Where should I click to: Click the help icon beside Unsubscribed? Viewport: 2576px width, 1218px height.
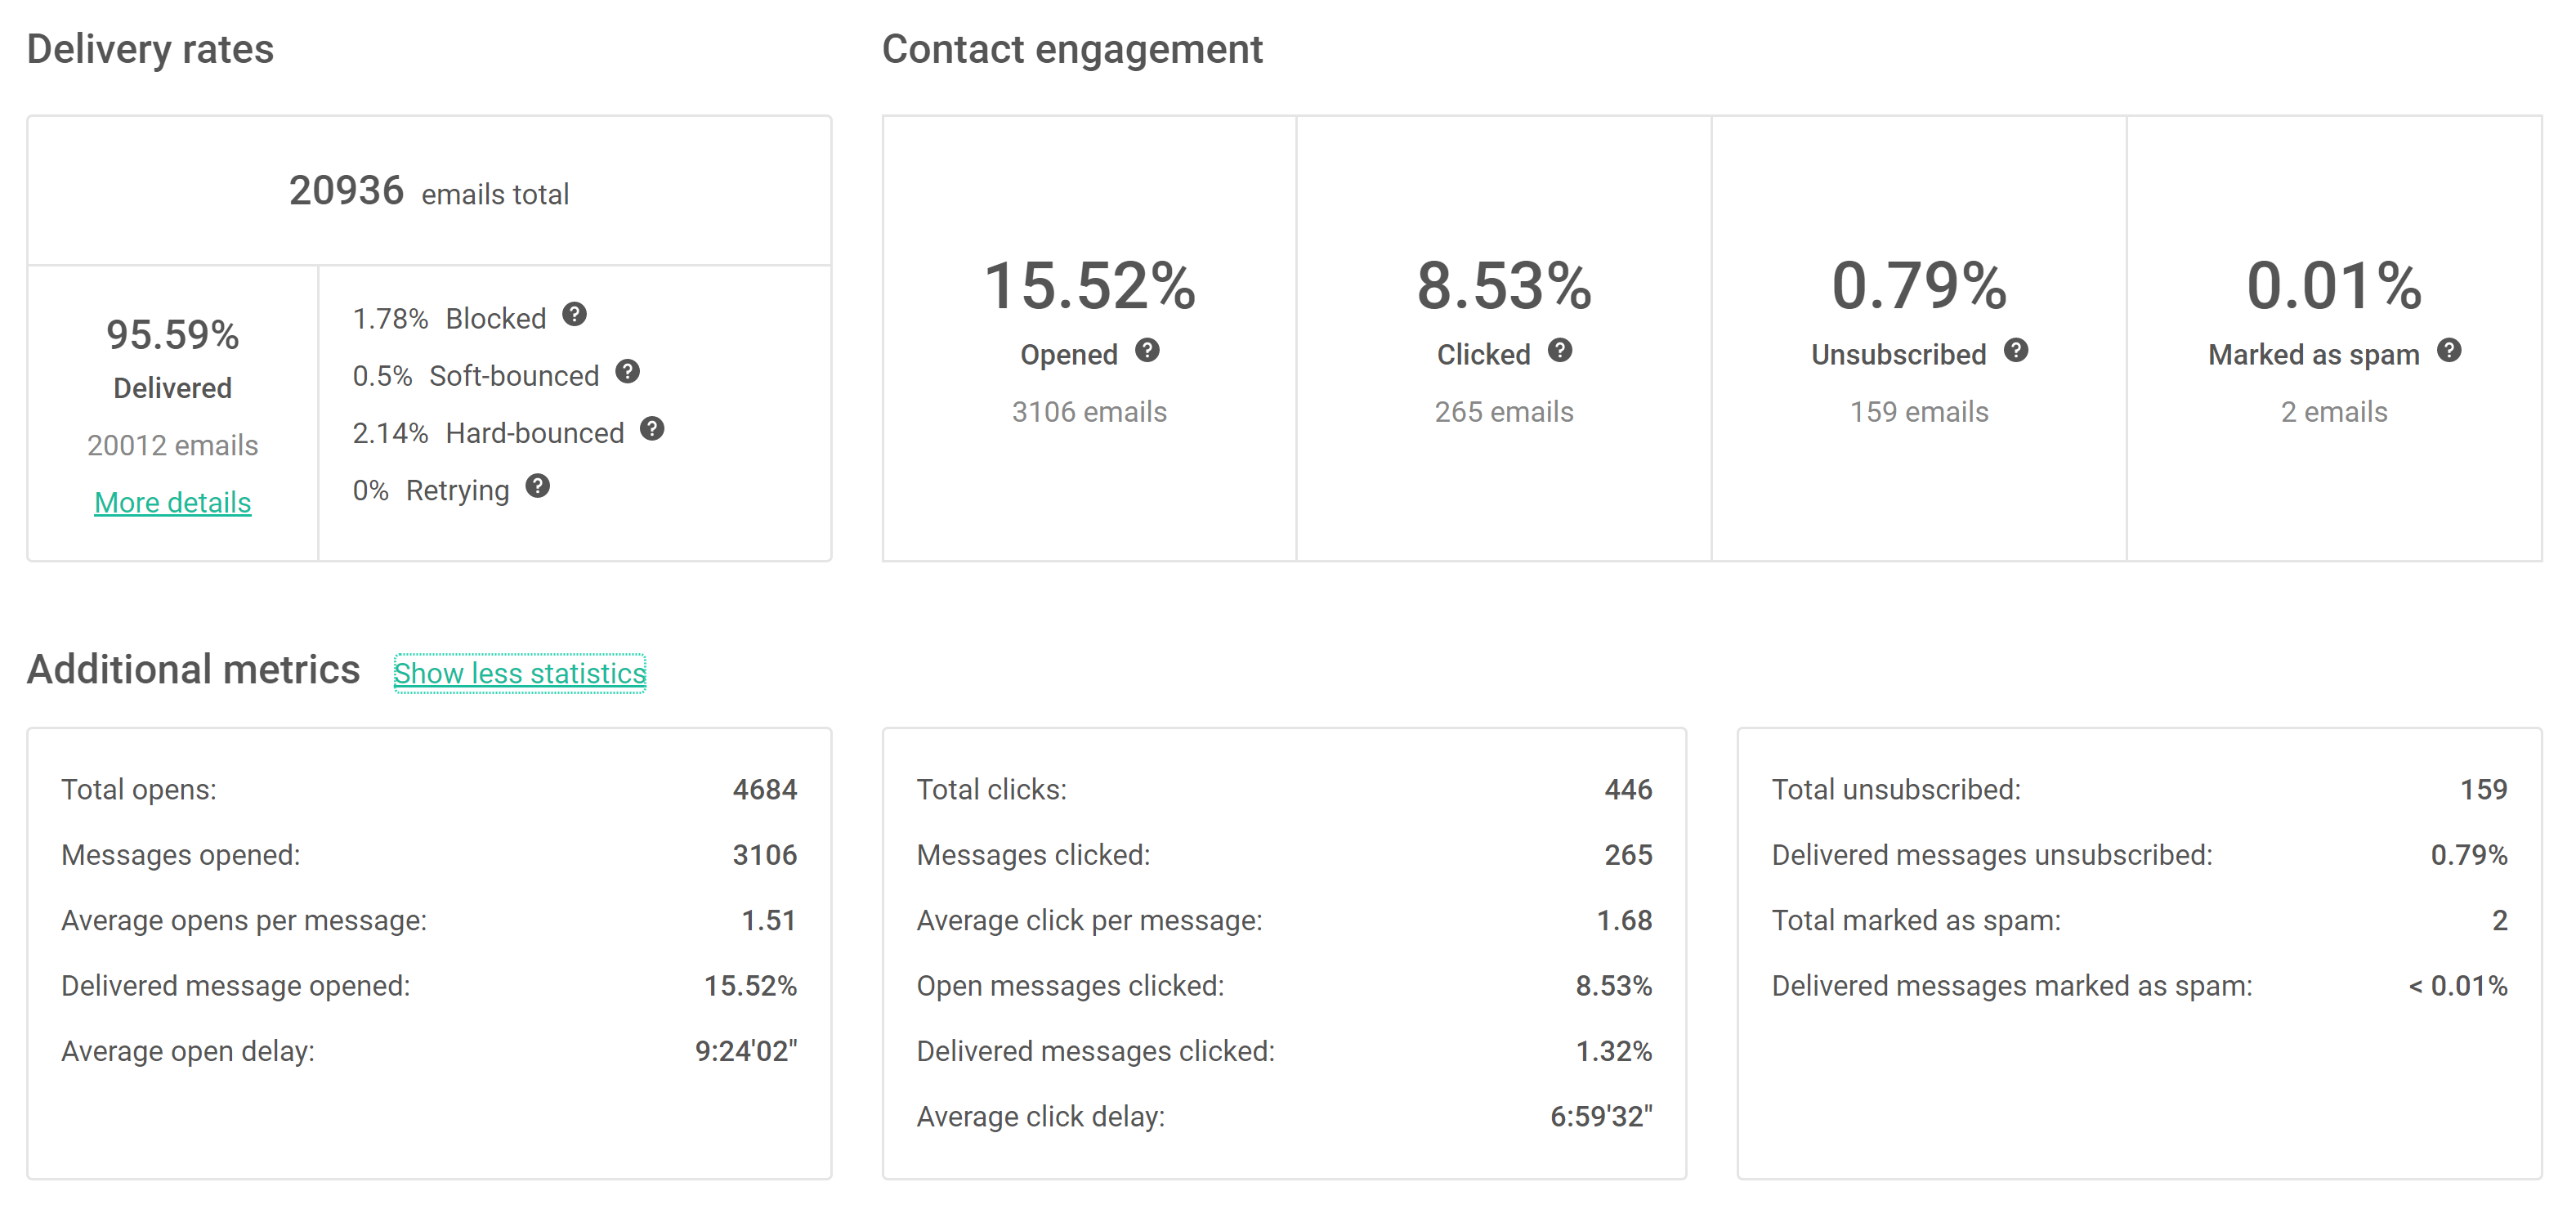[x=2016, y=351]
